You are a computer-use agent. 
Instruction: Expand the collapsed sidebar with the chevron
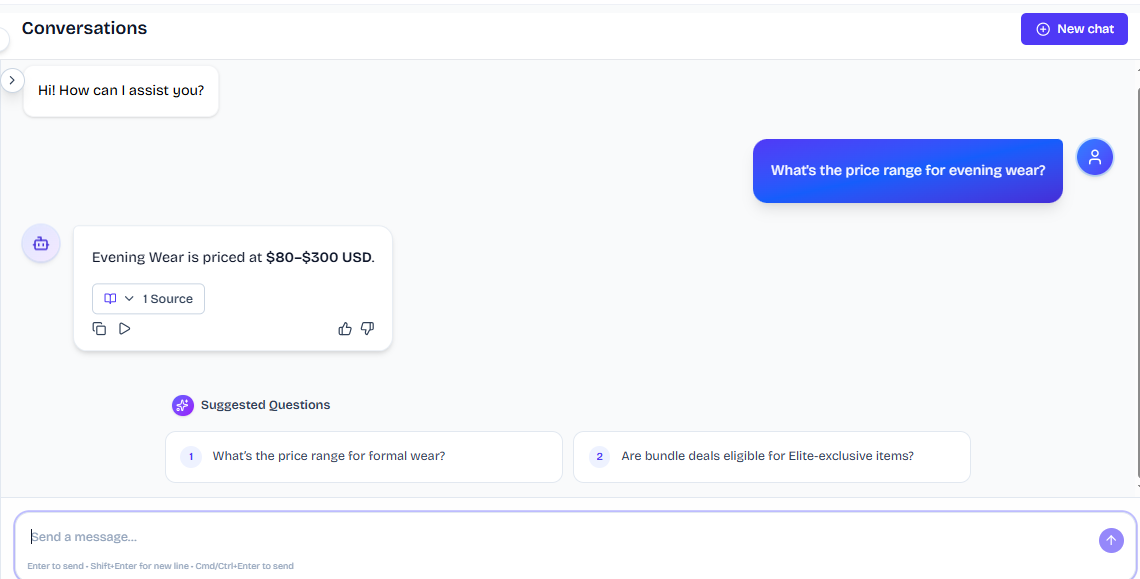point(12,80)
